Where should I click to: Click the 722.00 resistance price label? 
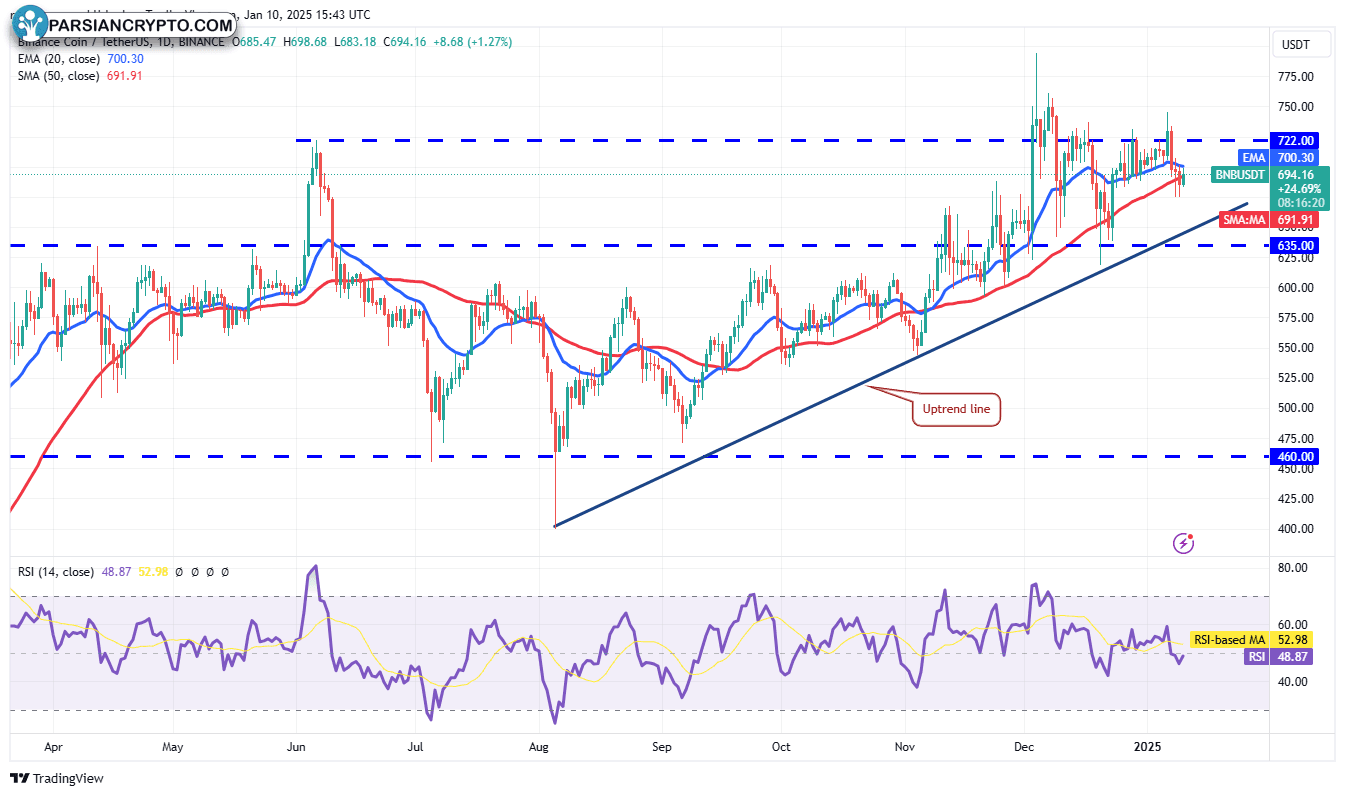coord(1294,140)
